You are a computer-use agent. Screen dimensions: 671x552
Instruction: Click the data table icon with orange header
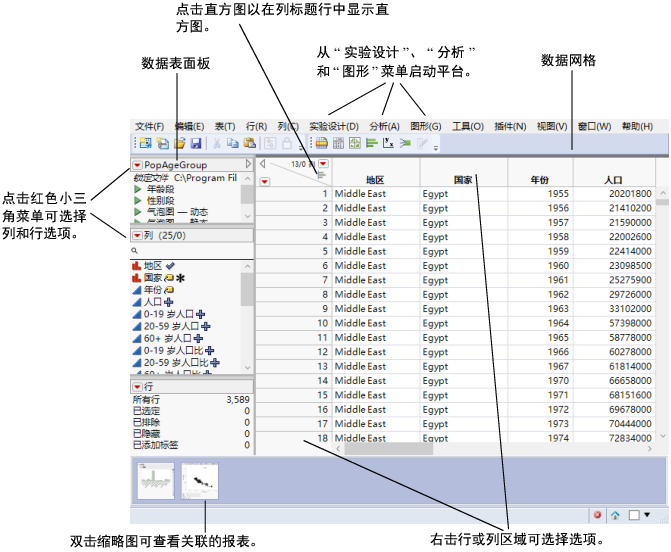[322, 143]
